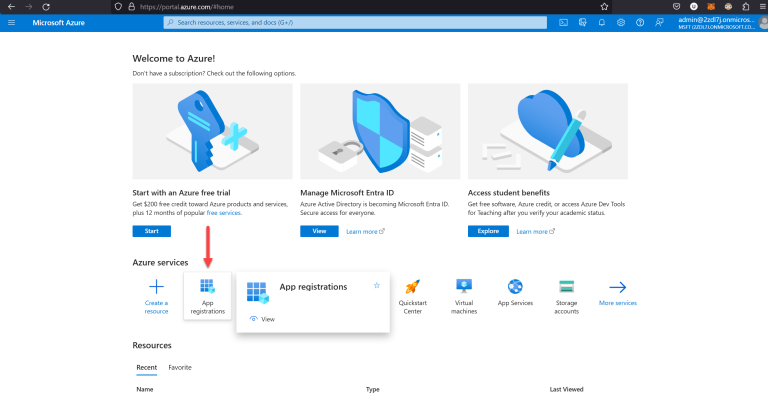
Task: Open the App registrations service tile
Action: pyautogui.click(x=207, y=295)
